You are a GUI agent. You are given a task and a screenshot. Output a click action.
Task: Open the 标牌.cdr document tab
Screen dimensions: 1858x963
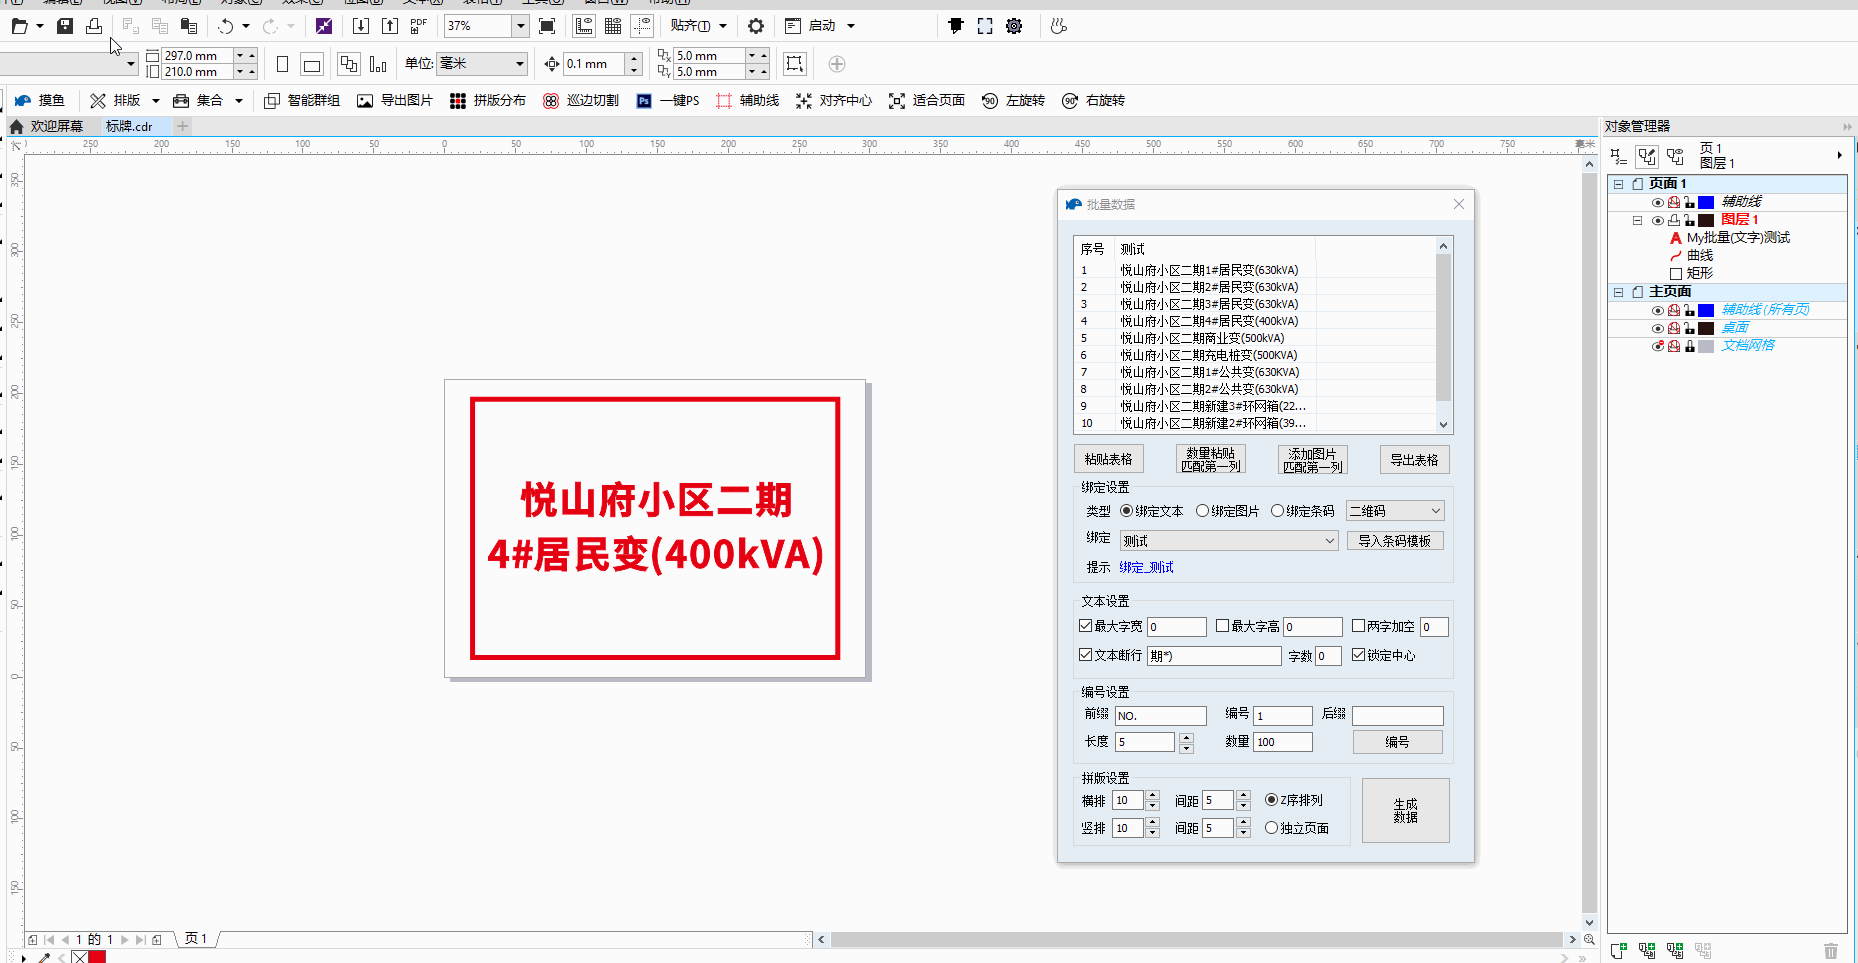[x=129, y=127]
